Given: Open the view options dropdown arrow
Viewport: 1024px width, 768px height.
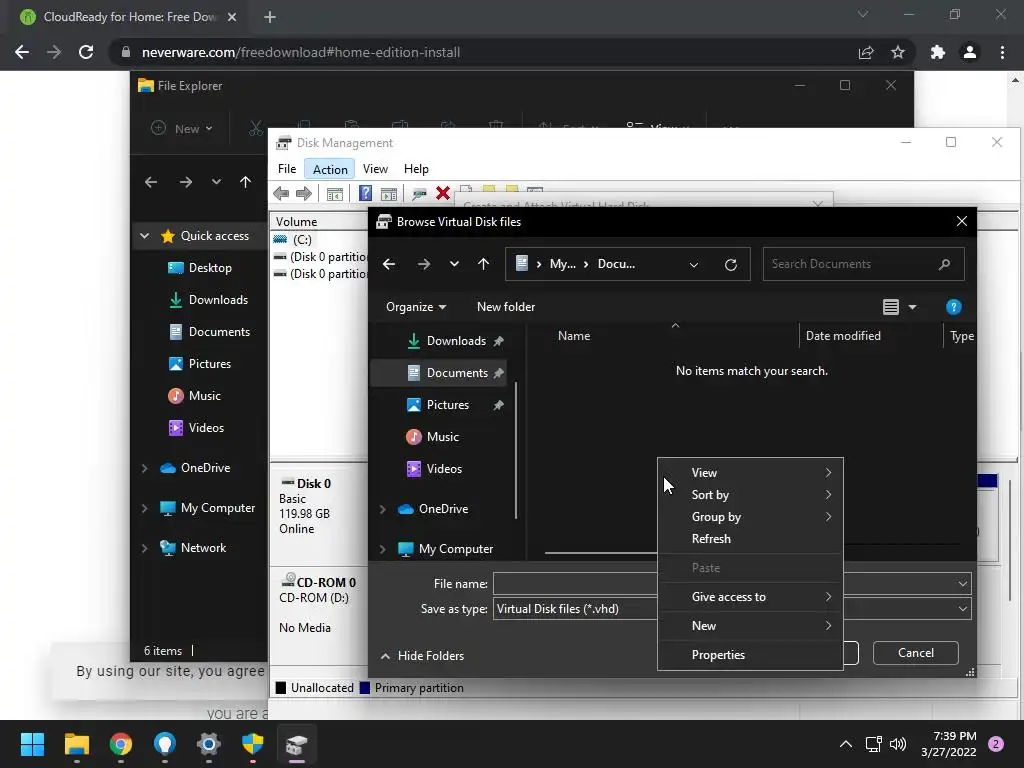Looking at the screenshot, I should pyautogui.click(x=912, y=307).
